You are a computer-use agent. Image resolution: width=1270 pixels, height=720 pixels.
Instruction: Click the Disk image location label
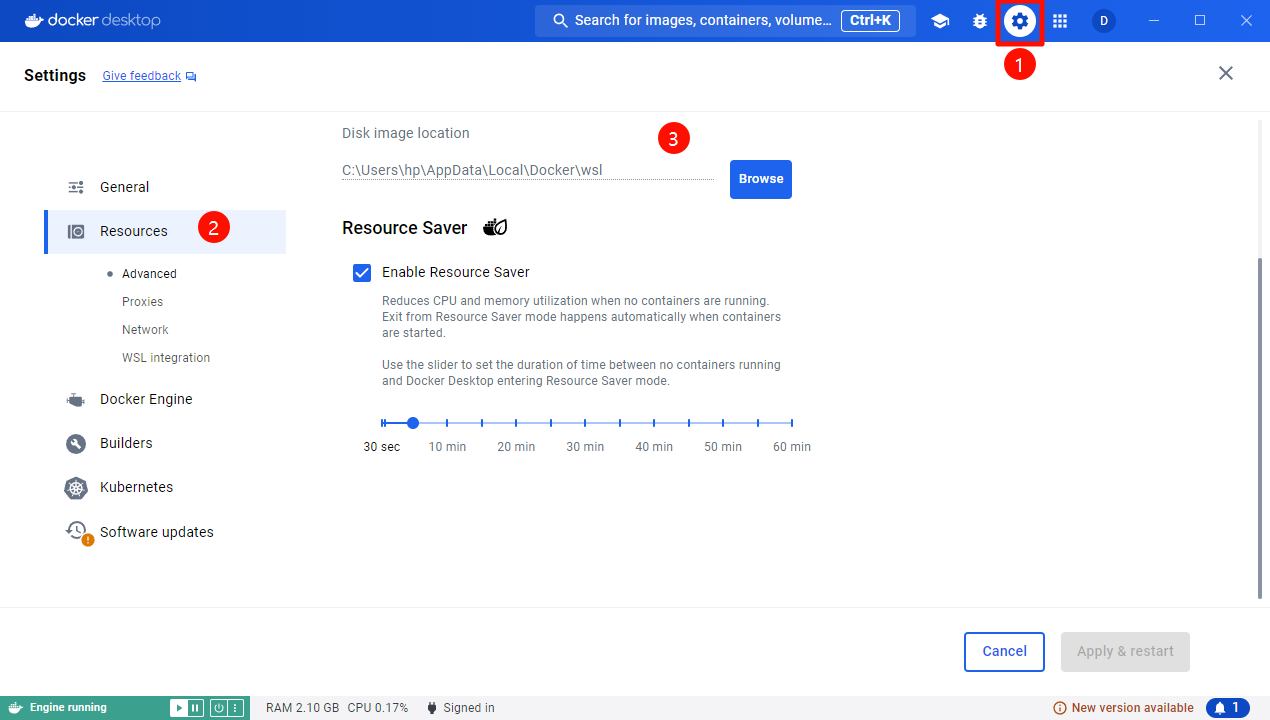pos(406,133)
